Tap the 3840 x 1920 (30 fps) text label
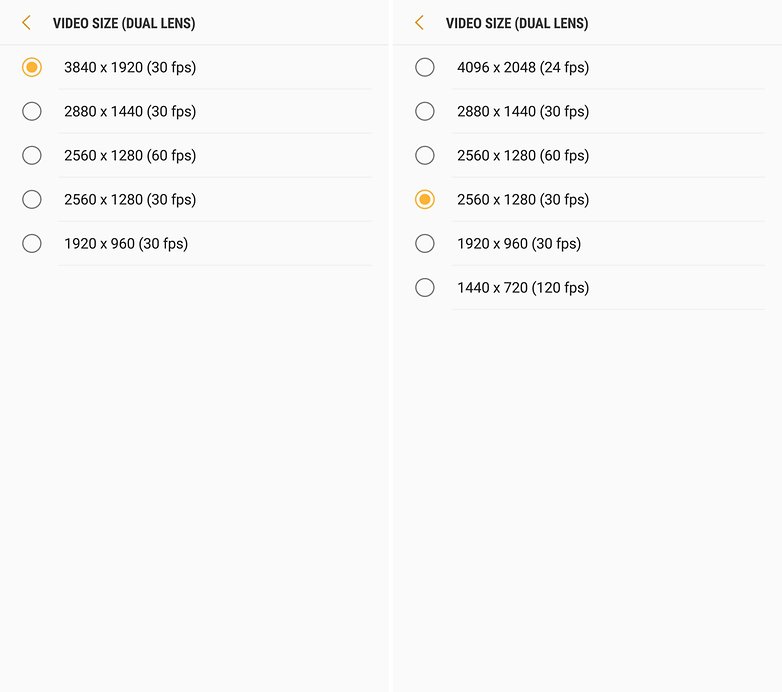Image resolution: width=782 pixels, height=692 pixels. (130, 67)
